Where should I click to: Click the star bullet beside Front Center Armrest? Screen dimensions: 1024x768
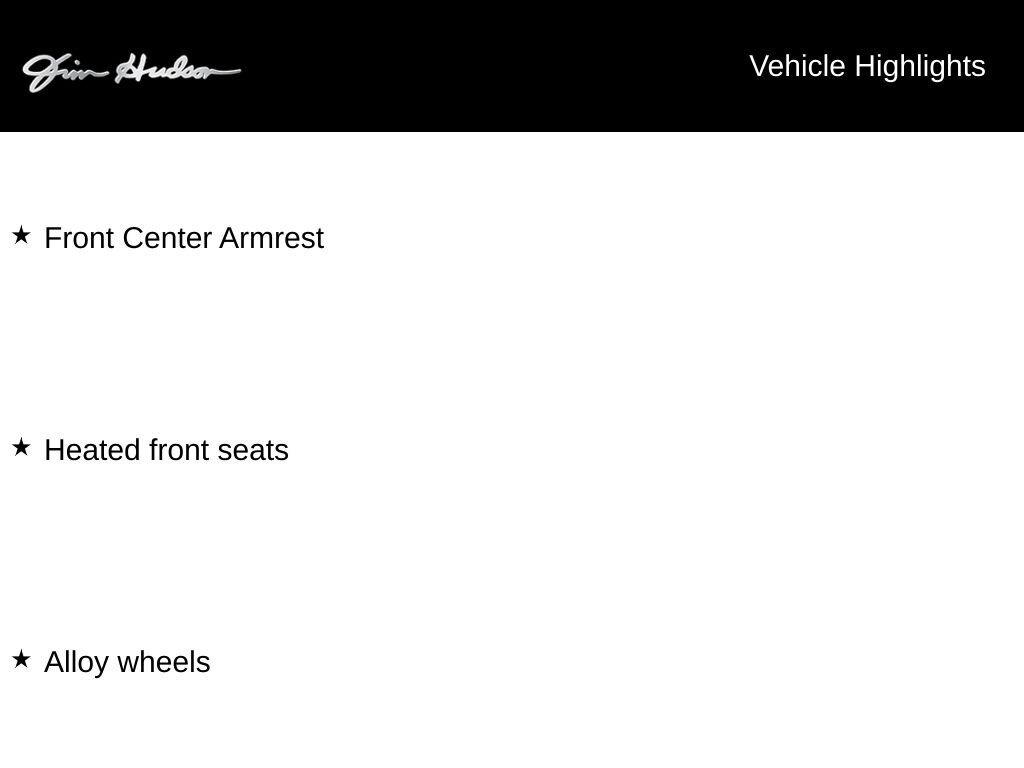click(21, 236)
